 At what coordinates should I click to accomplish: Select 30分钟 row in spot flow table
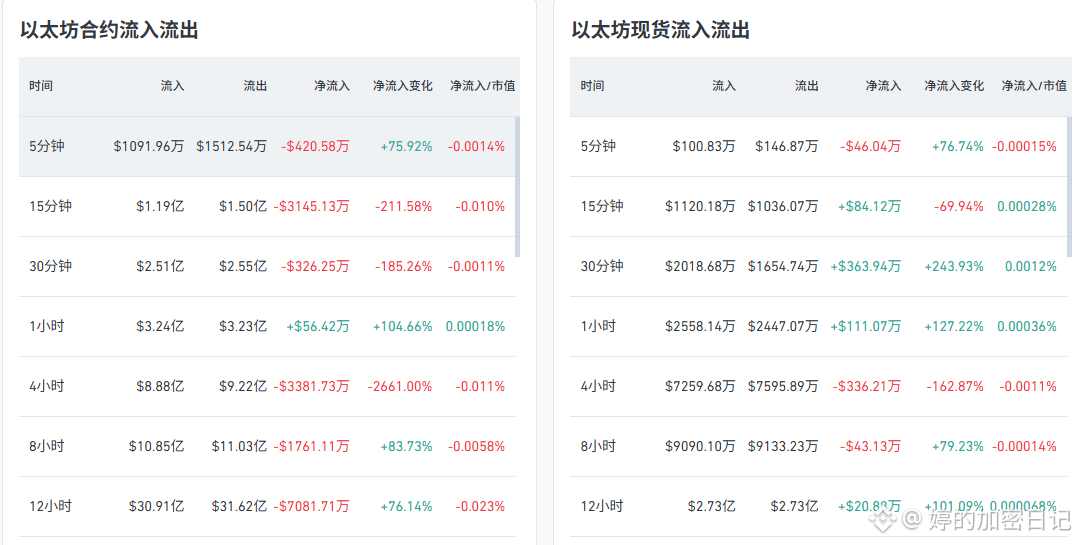pyautogui.click(x=818, y=266)
